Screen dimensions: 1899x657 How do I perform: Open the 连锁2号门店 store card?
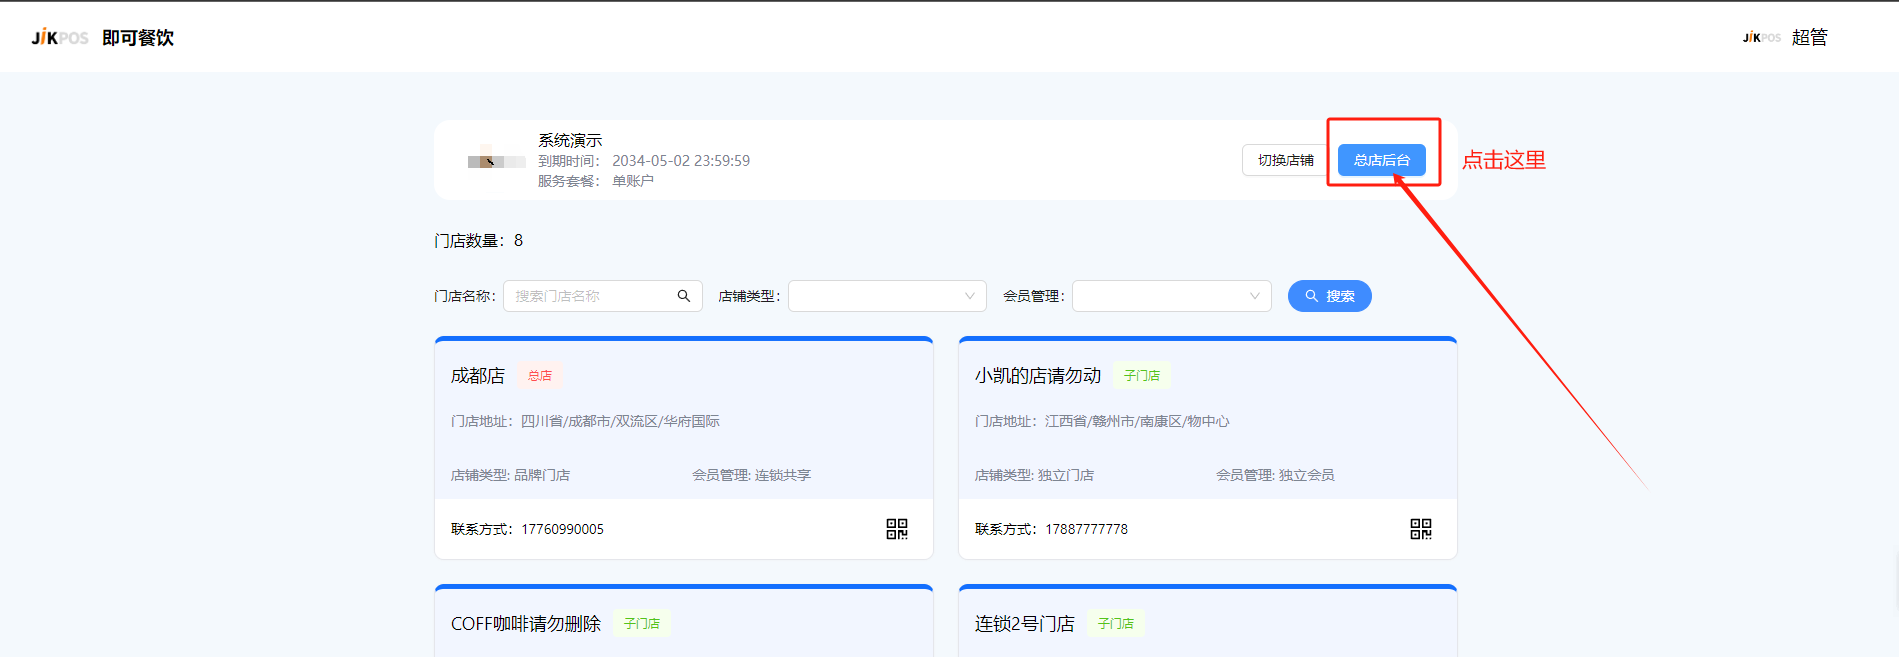(x=1024, y=624)
